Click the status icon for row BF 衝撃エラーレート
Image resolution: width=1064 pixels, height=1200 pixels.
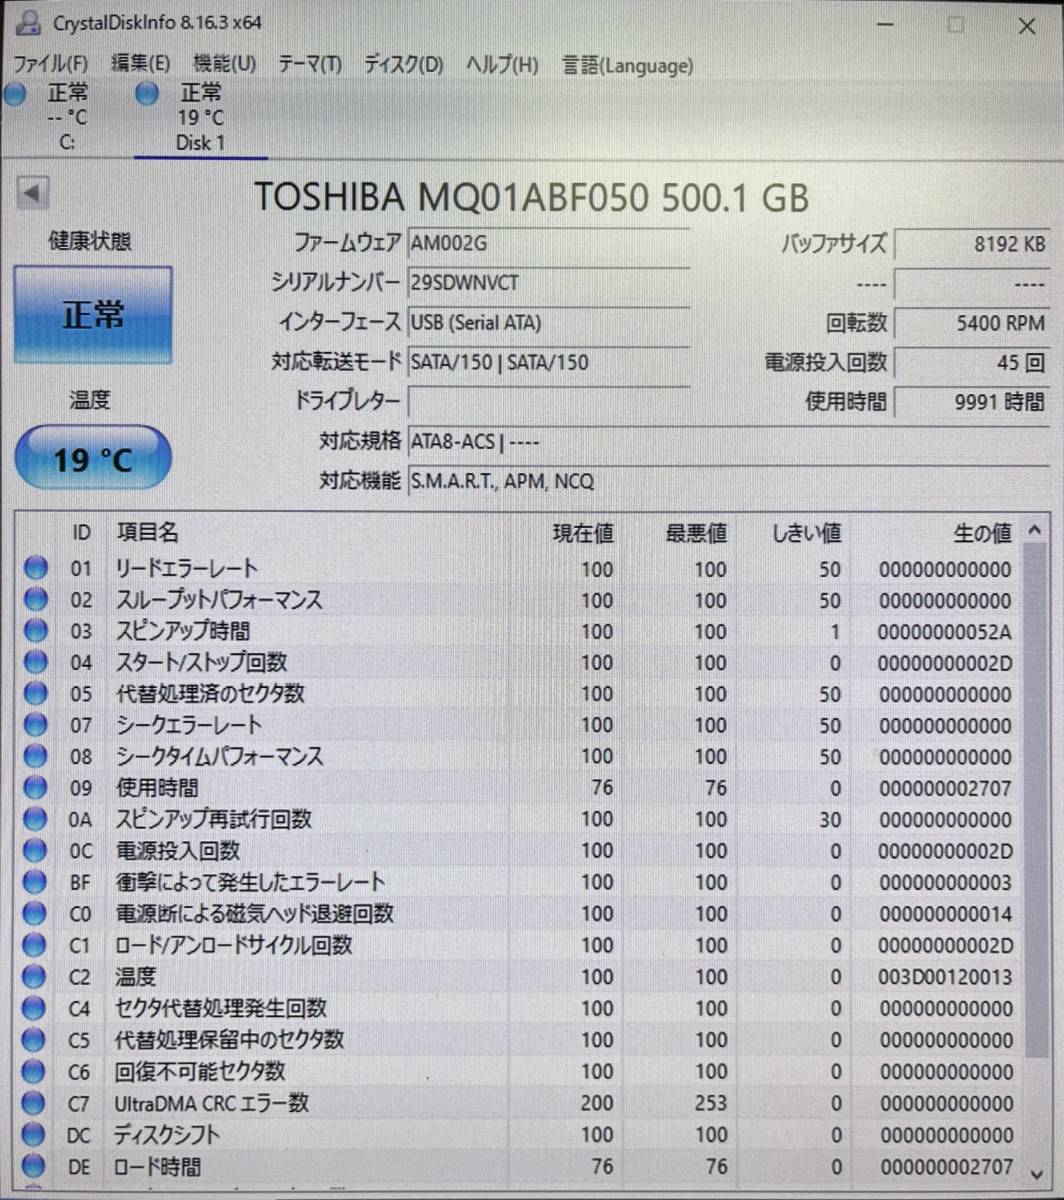point(36,882)
